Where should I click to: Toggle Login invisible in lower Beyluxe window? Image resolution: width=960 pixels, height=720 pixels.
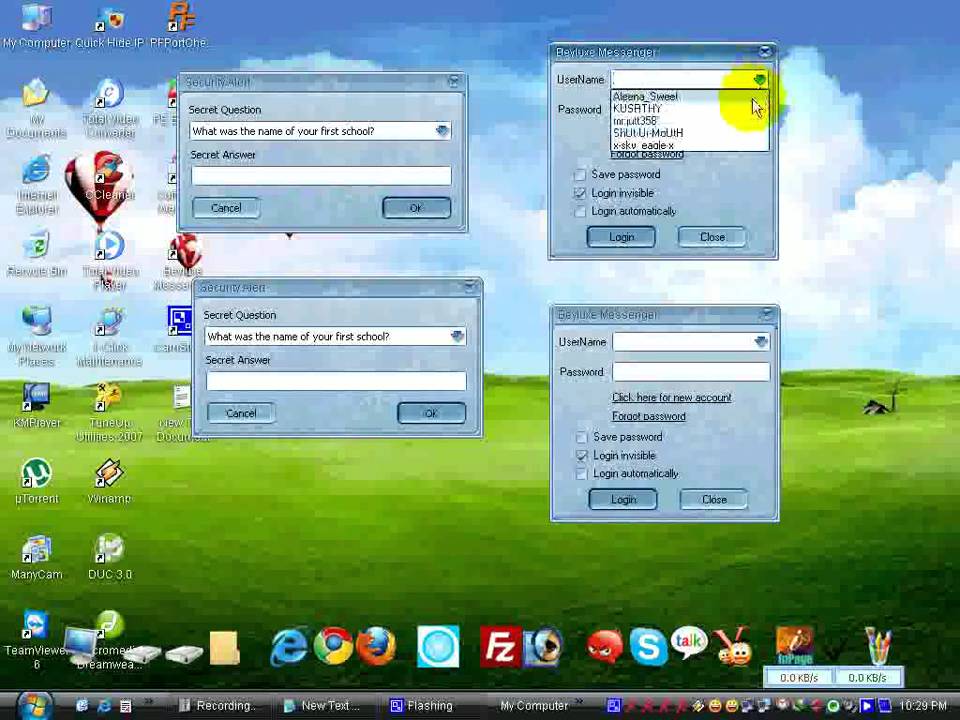[581, 456]
